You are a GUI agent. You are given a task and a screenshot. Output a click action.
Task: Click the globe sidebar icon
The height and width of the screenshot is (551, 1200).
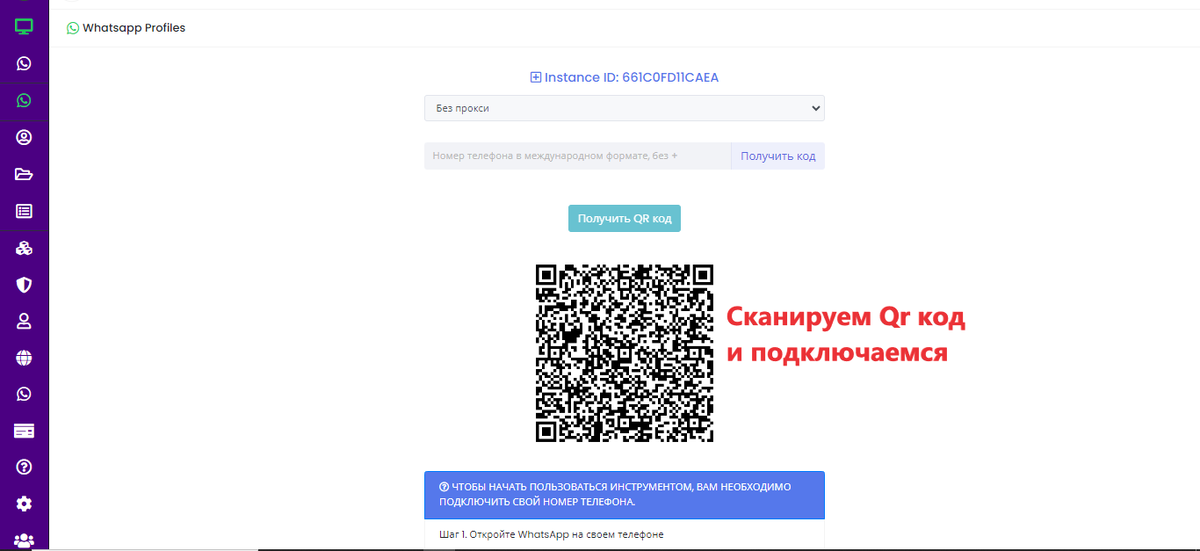[24, 357]
